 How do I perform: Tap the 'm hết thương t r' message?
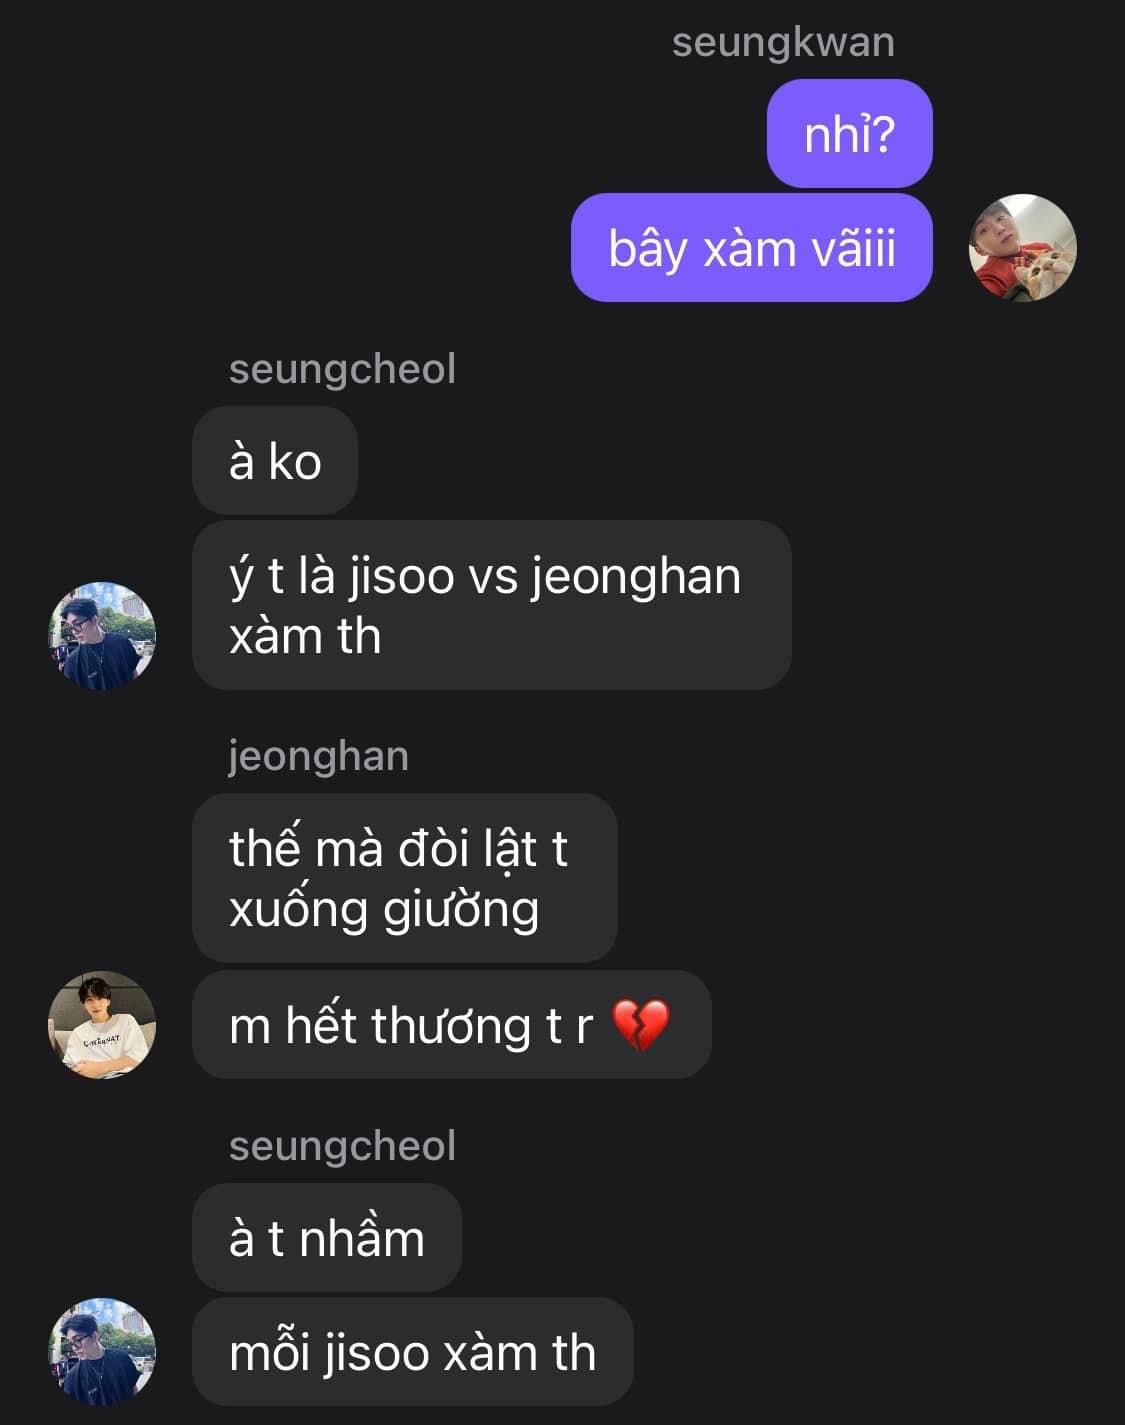451,1024
